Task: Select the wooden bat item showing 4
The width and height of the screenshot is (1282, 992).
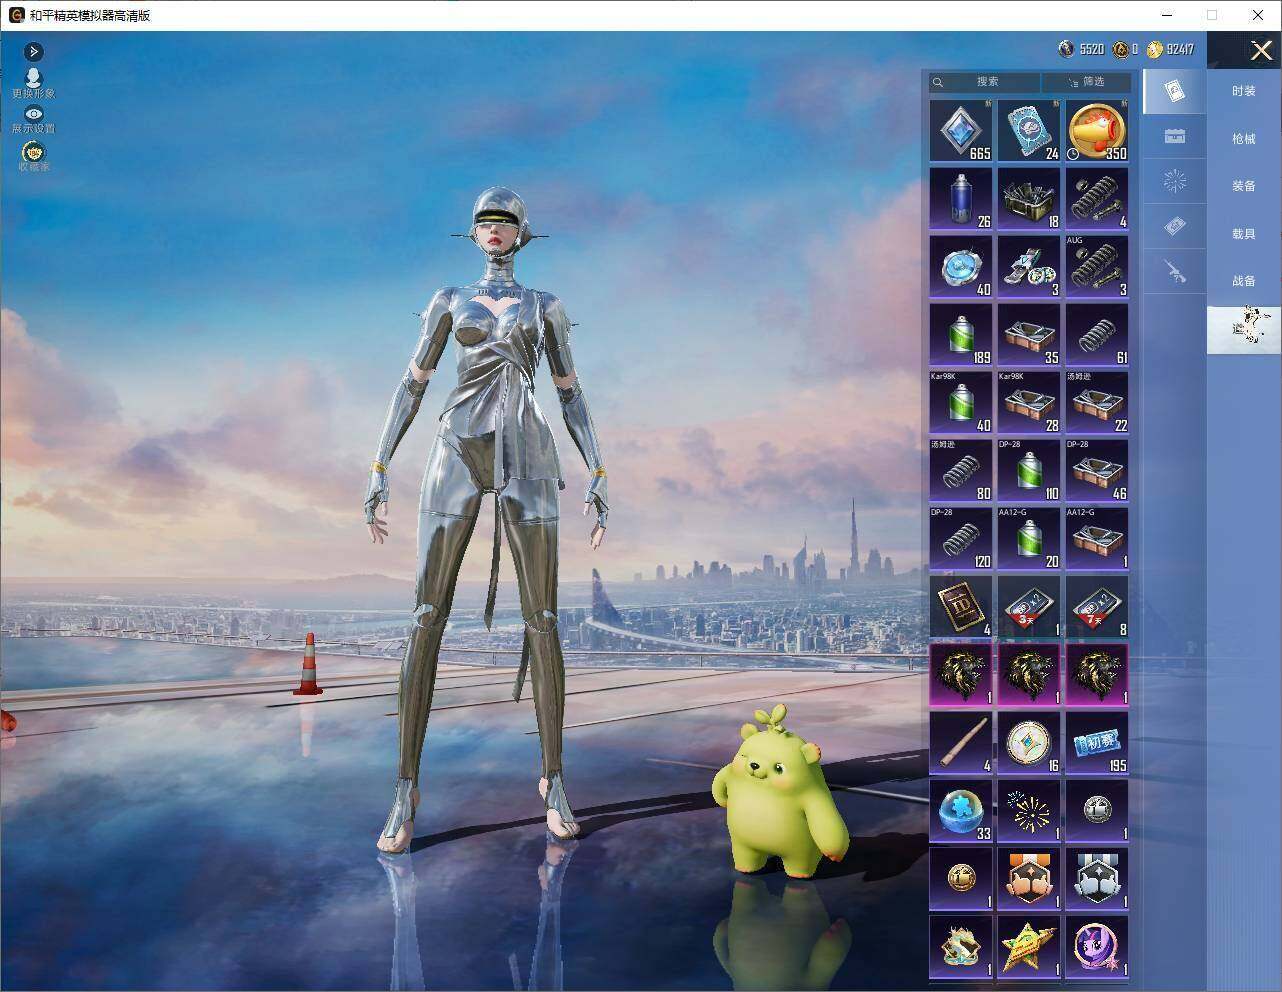Action: pyautogui.click(x=961, y=742)
